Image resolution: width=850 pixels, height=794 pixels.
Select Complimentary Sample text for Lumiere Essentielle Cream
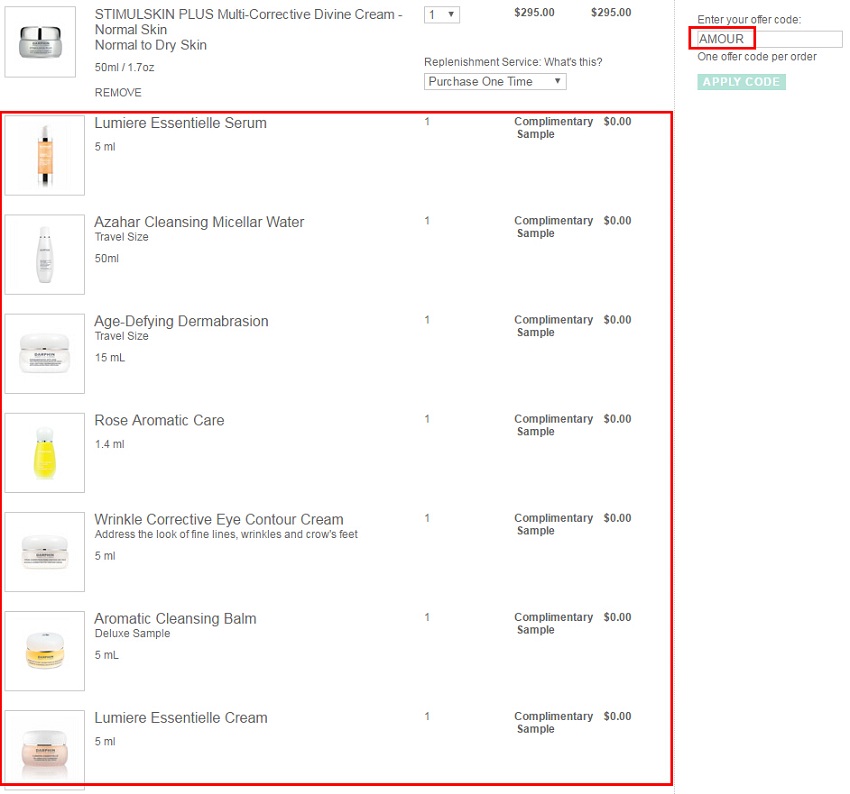click(553, 723)
